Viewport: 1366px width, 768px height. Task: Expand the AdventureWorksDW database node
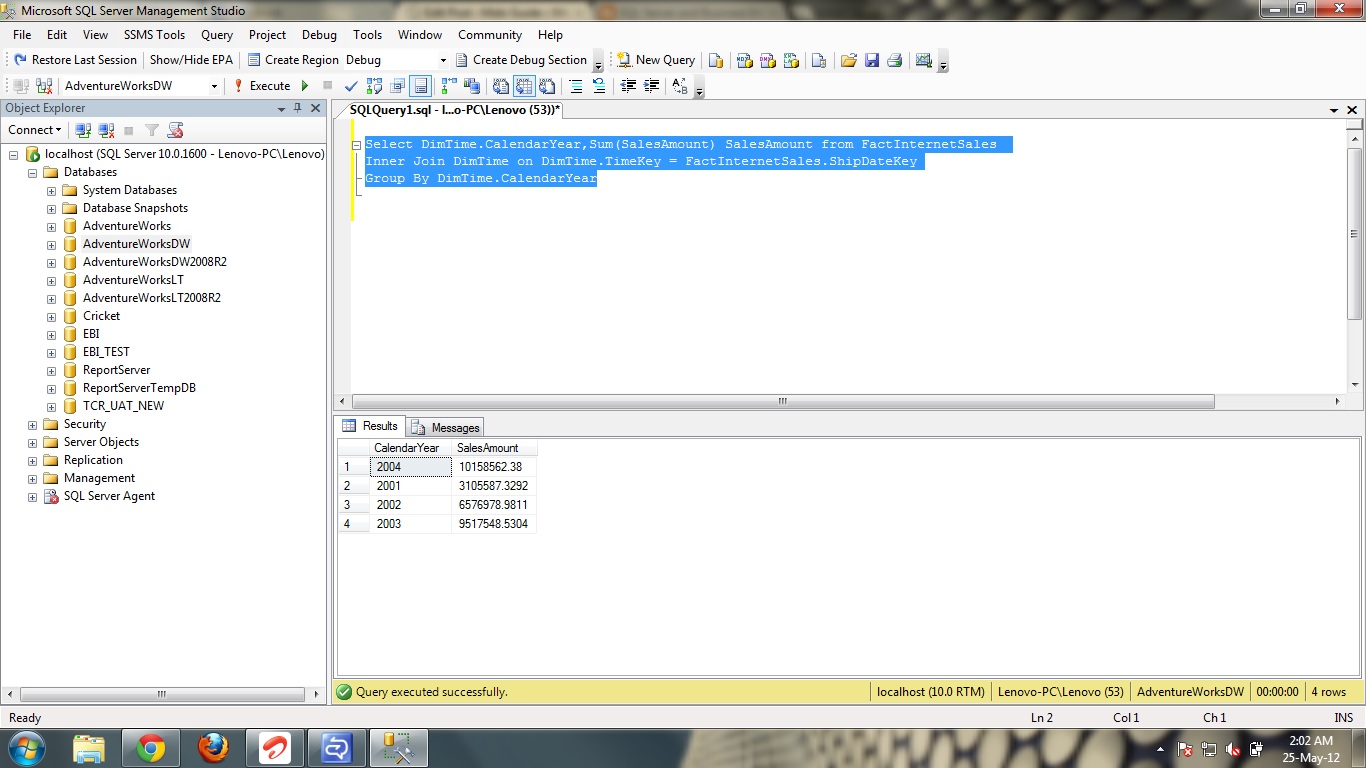point(51,243)
